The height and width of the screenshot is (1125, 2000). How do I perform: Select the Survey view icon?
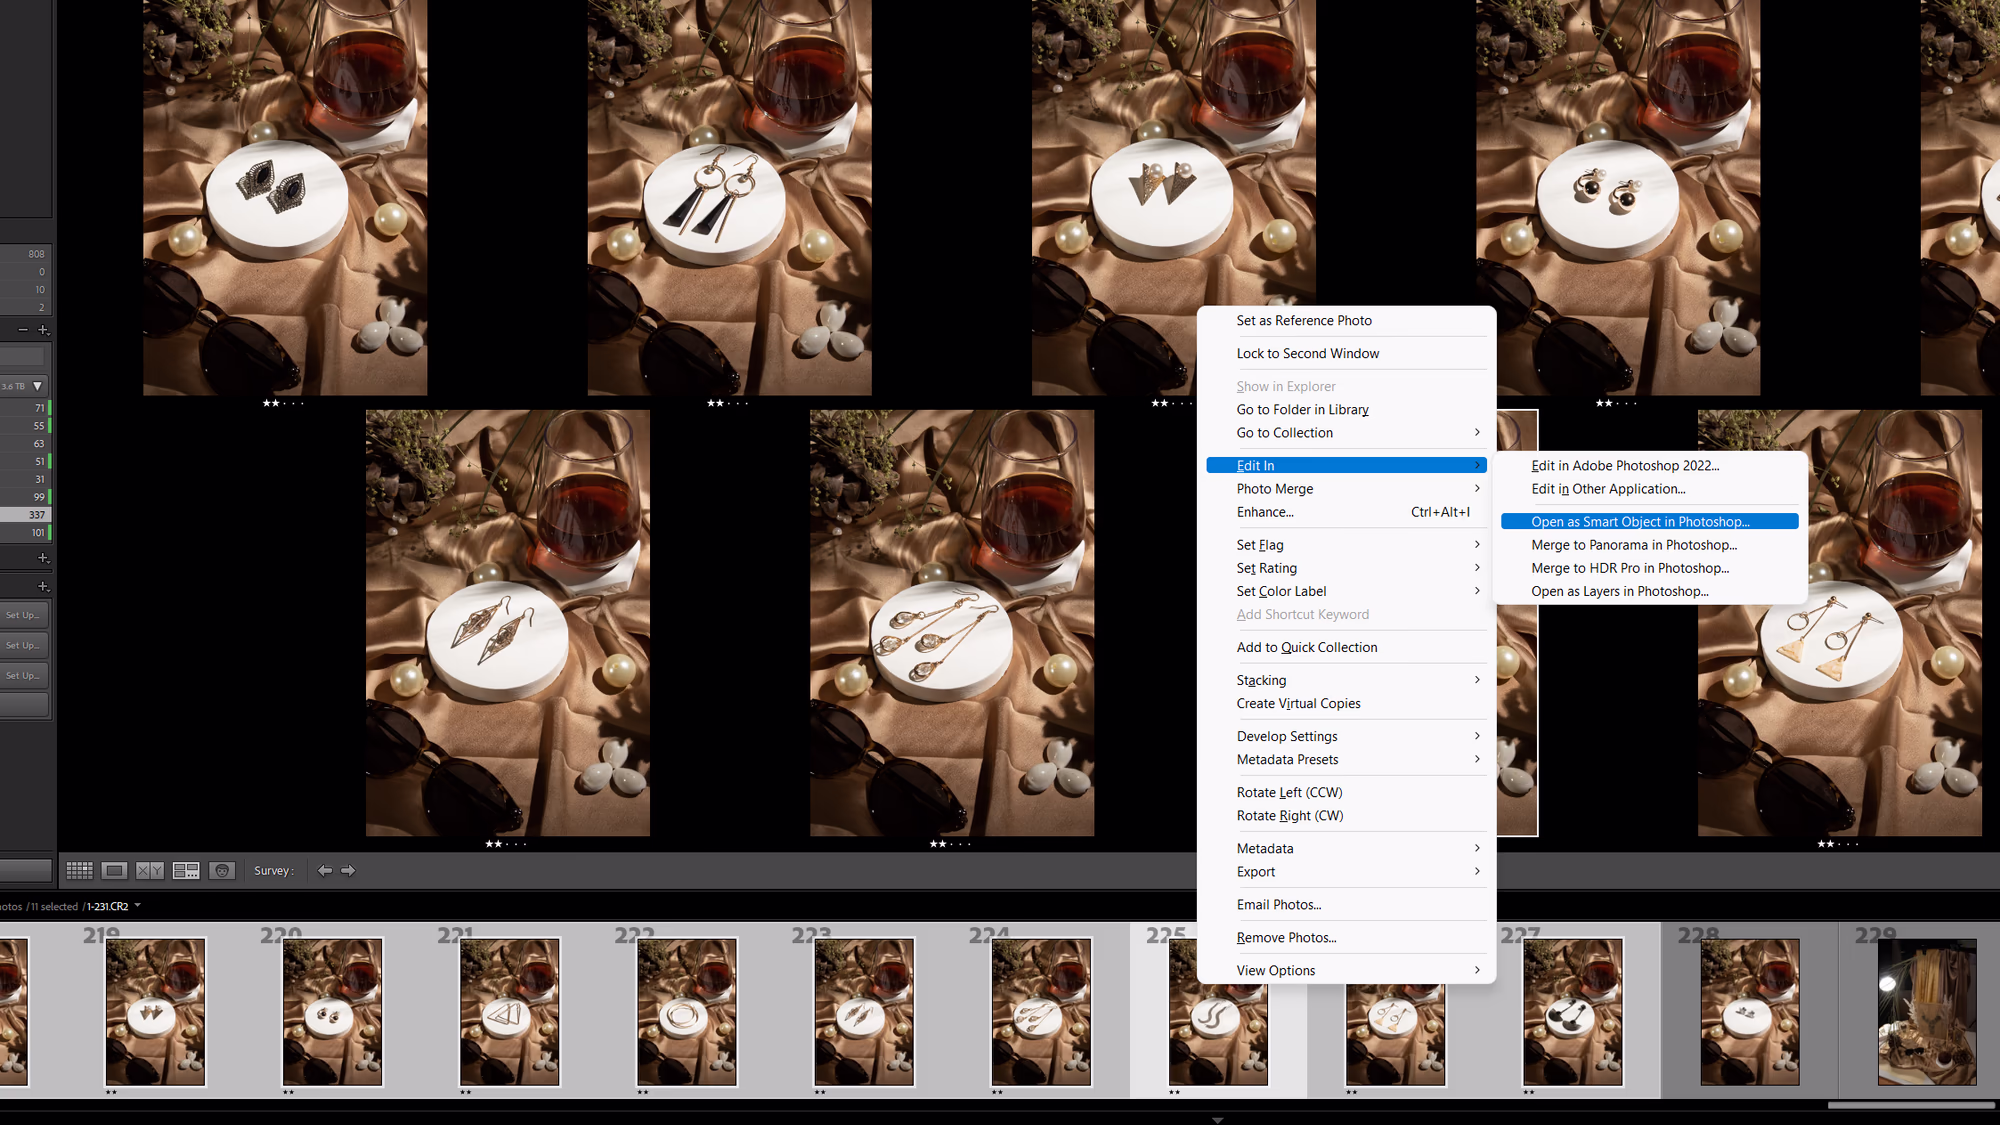pyautogui.click(x=186, y=871)
